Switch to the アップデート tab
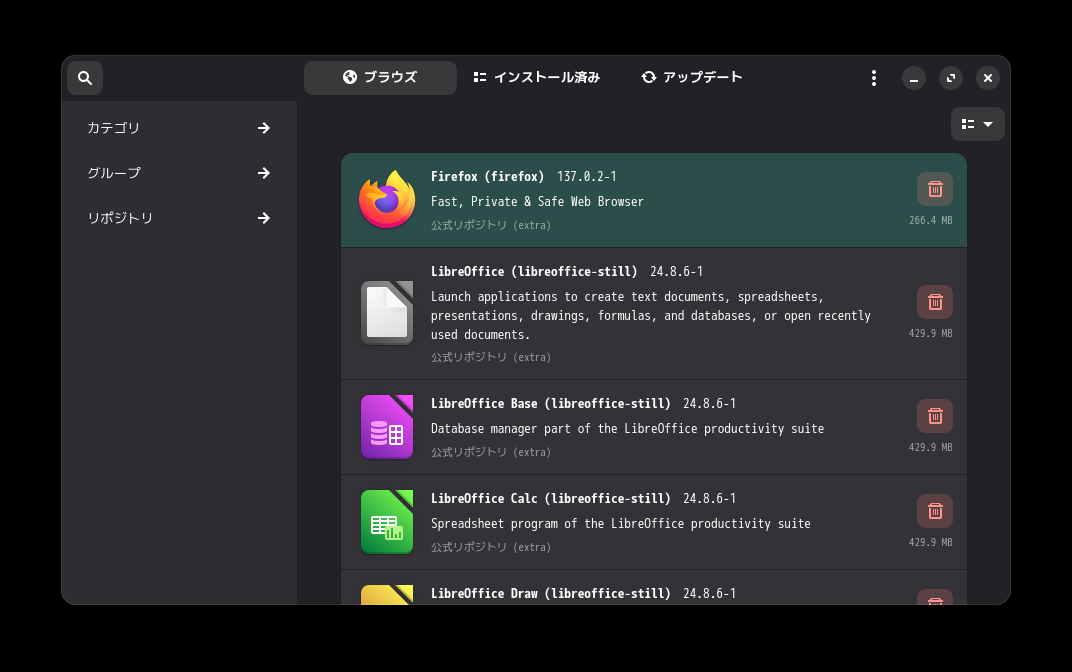The image size is (1072, 672). coord(692,77)
